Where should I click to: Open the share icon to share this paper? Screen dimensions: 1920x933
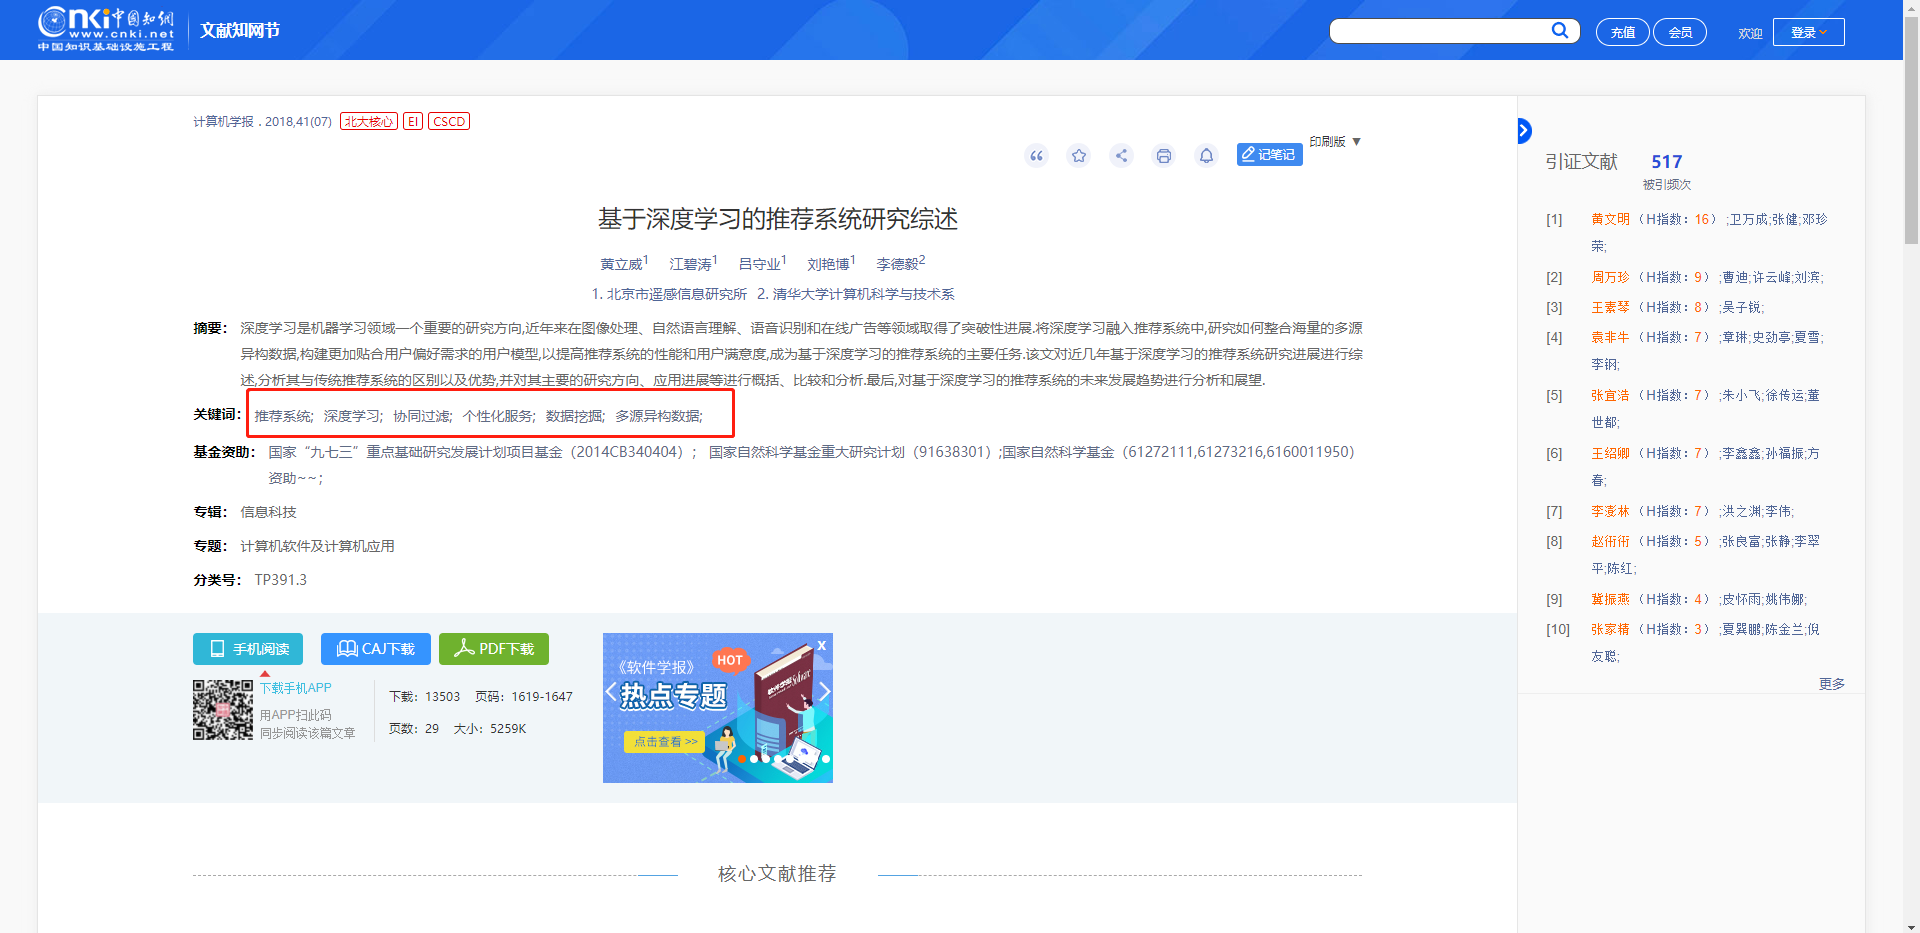tap(1121, 155)
